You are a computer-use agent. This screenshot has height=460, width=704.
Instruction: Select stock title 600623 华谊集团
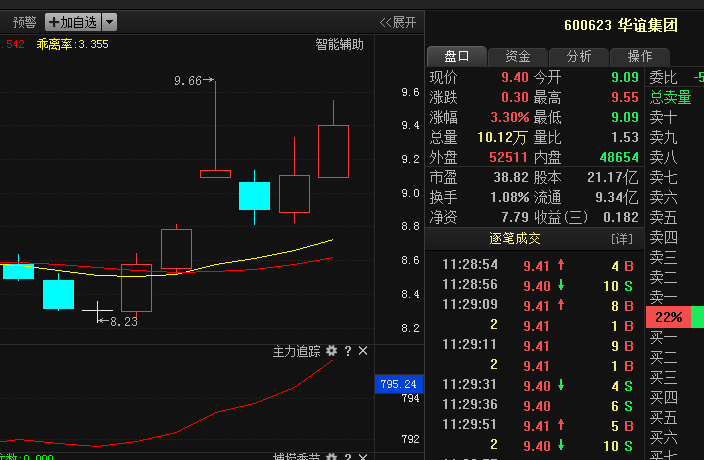point(620,25)
